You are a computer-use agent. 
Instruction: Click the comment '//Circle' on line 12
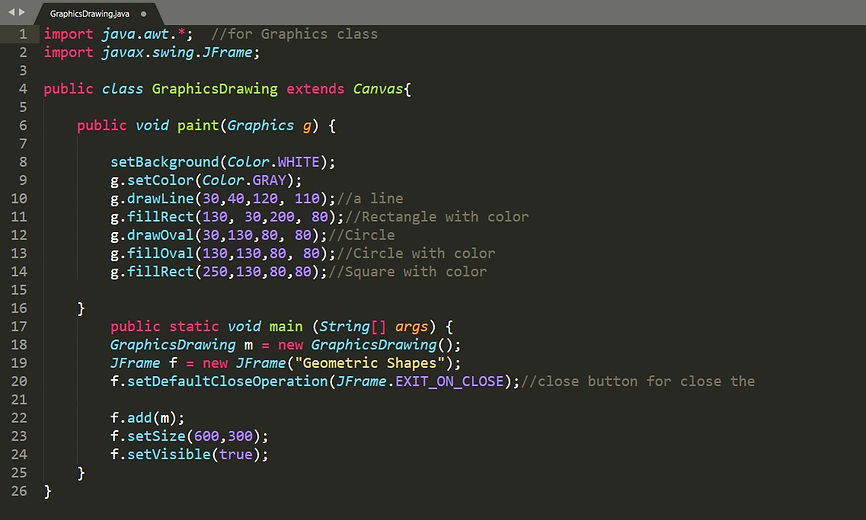coord(362,235)
